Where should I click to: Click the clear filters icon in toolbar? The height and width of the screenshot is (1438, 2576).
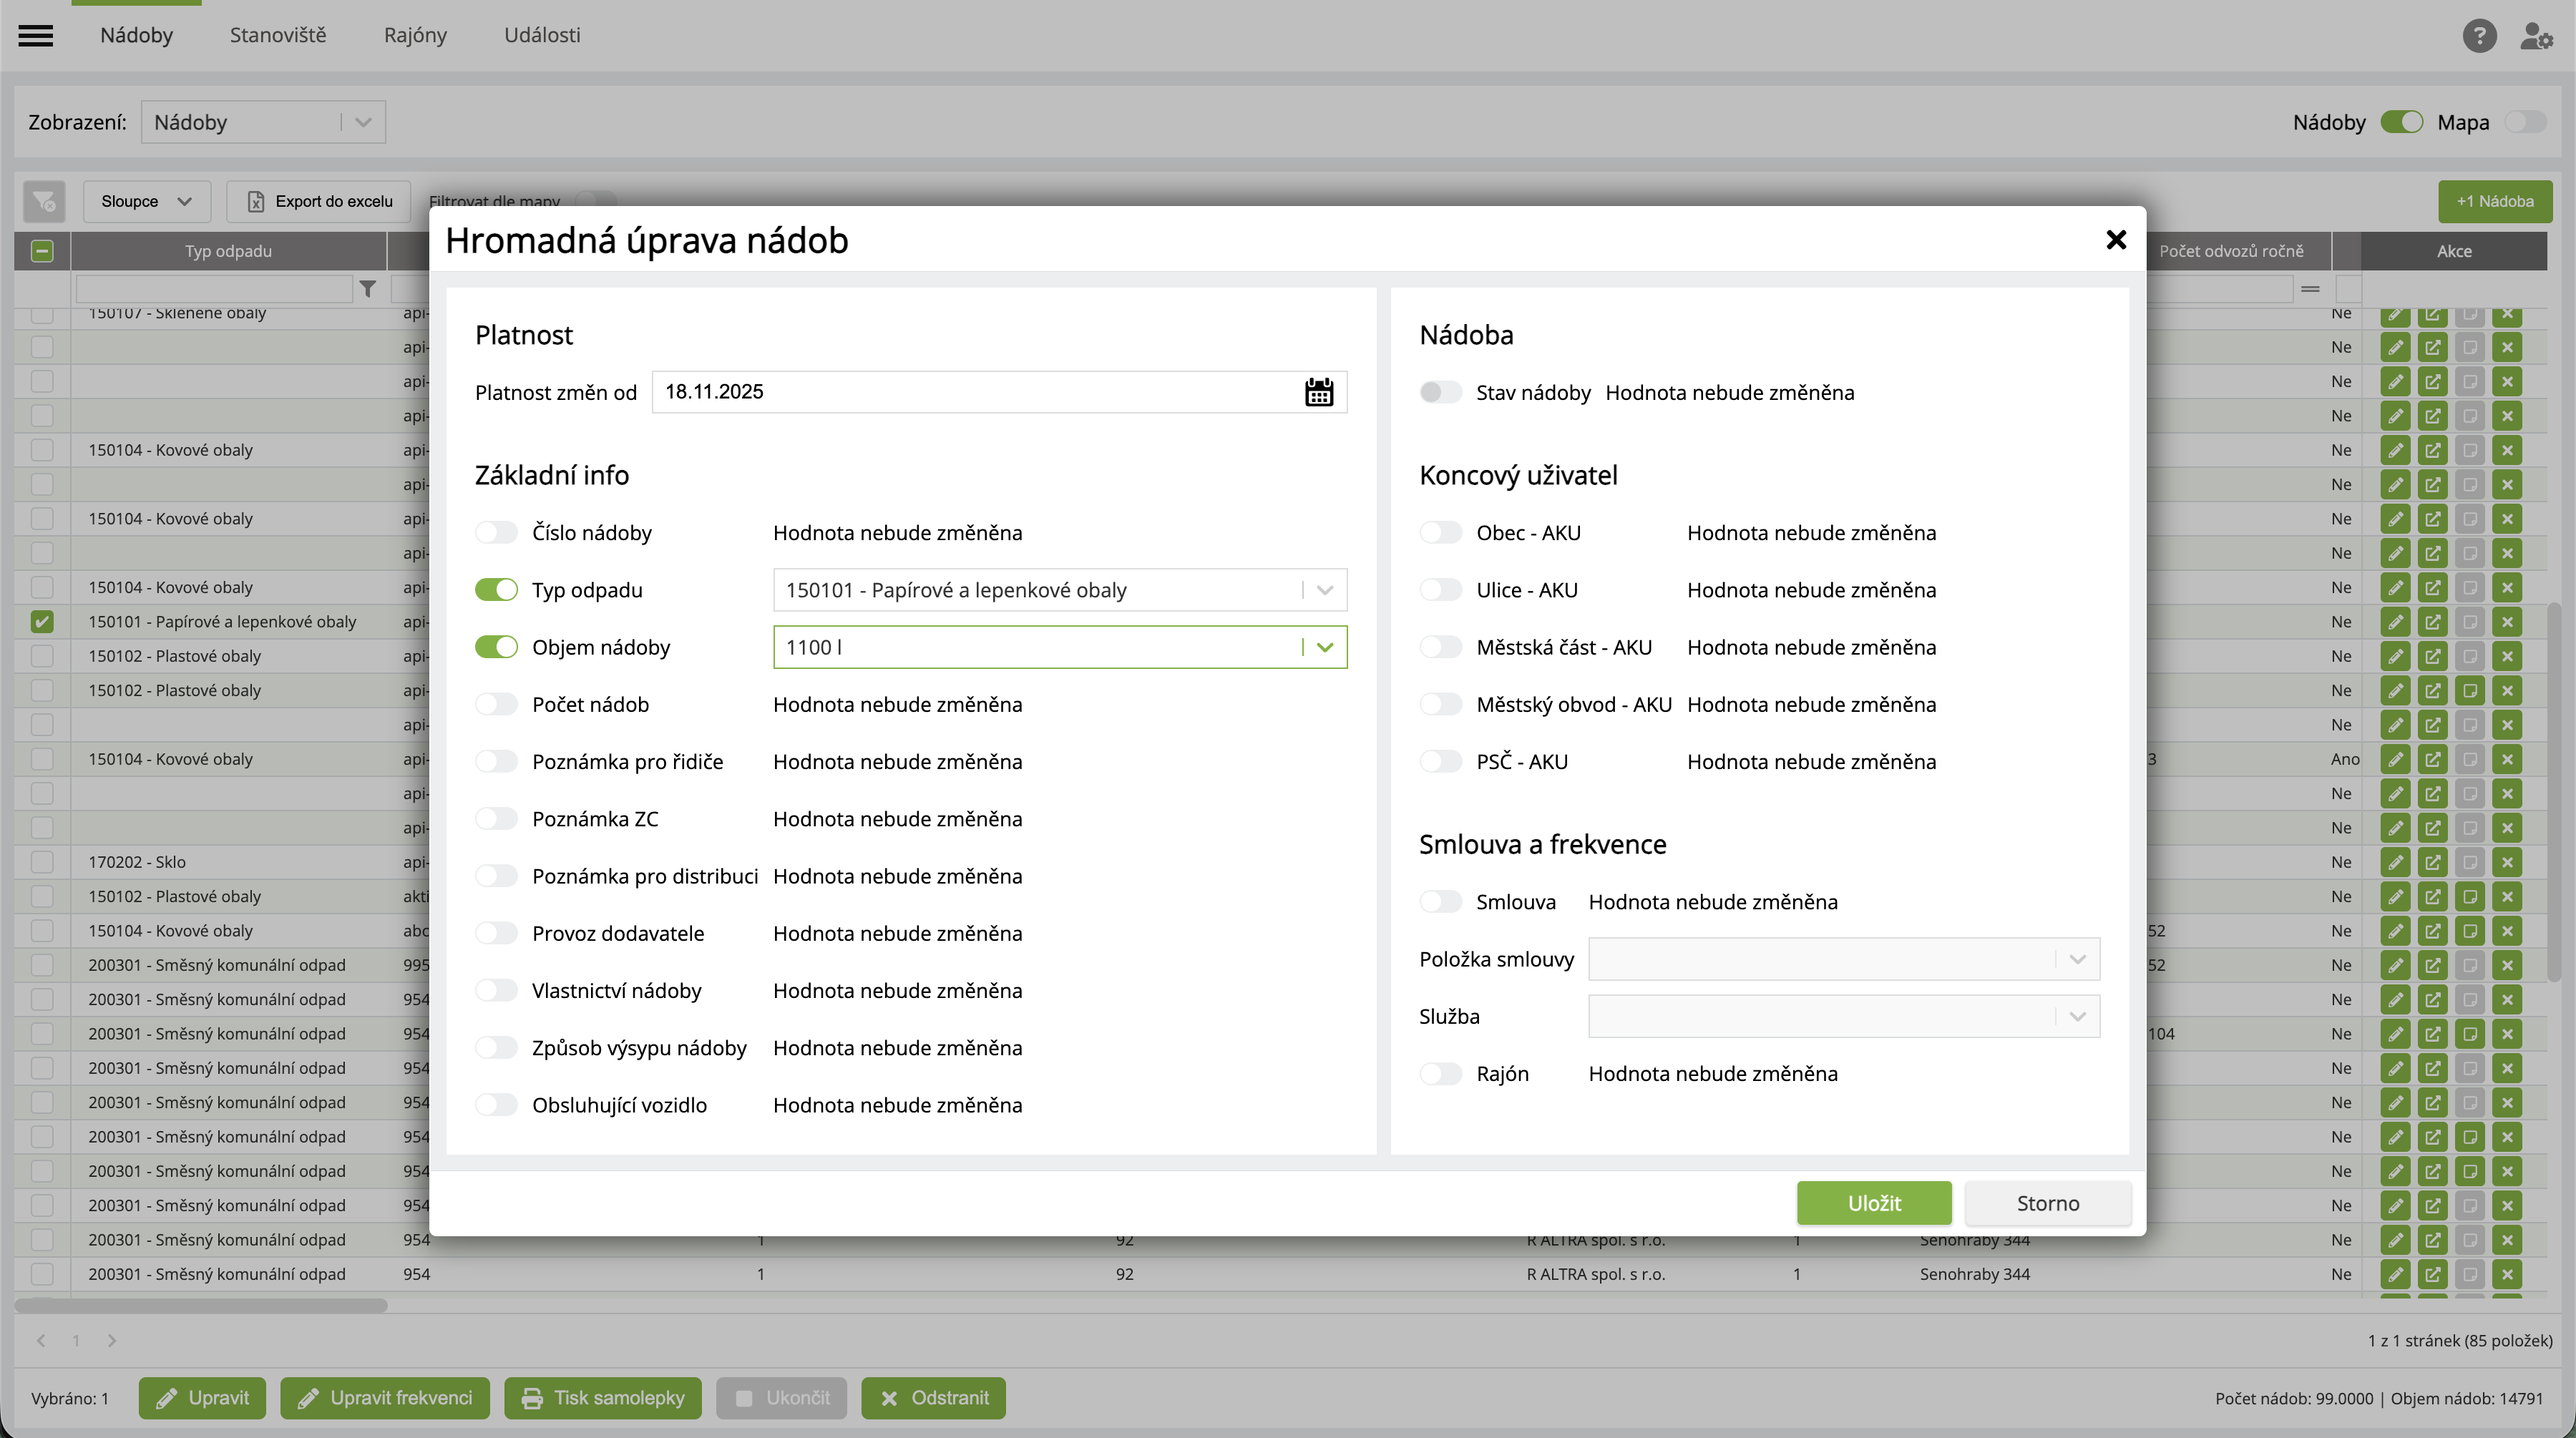[x=44, y=201]
